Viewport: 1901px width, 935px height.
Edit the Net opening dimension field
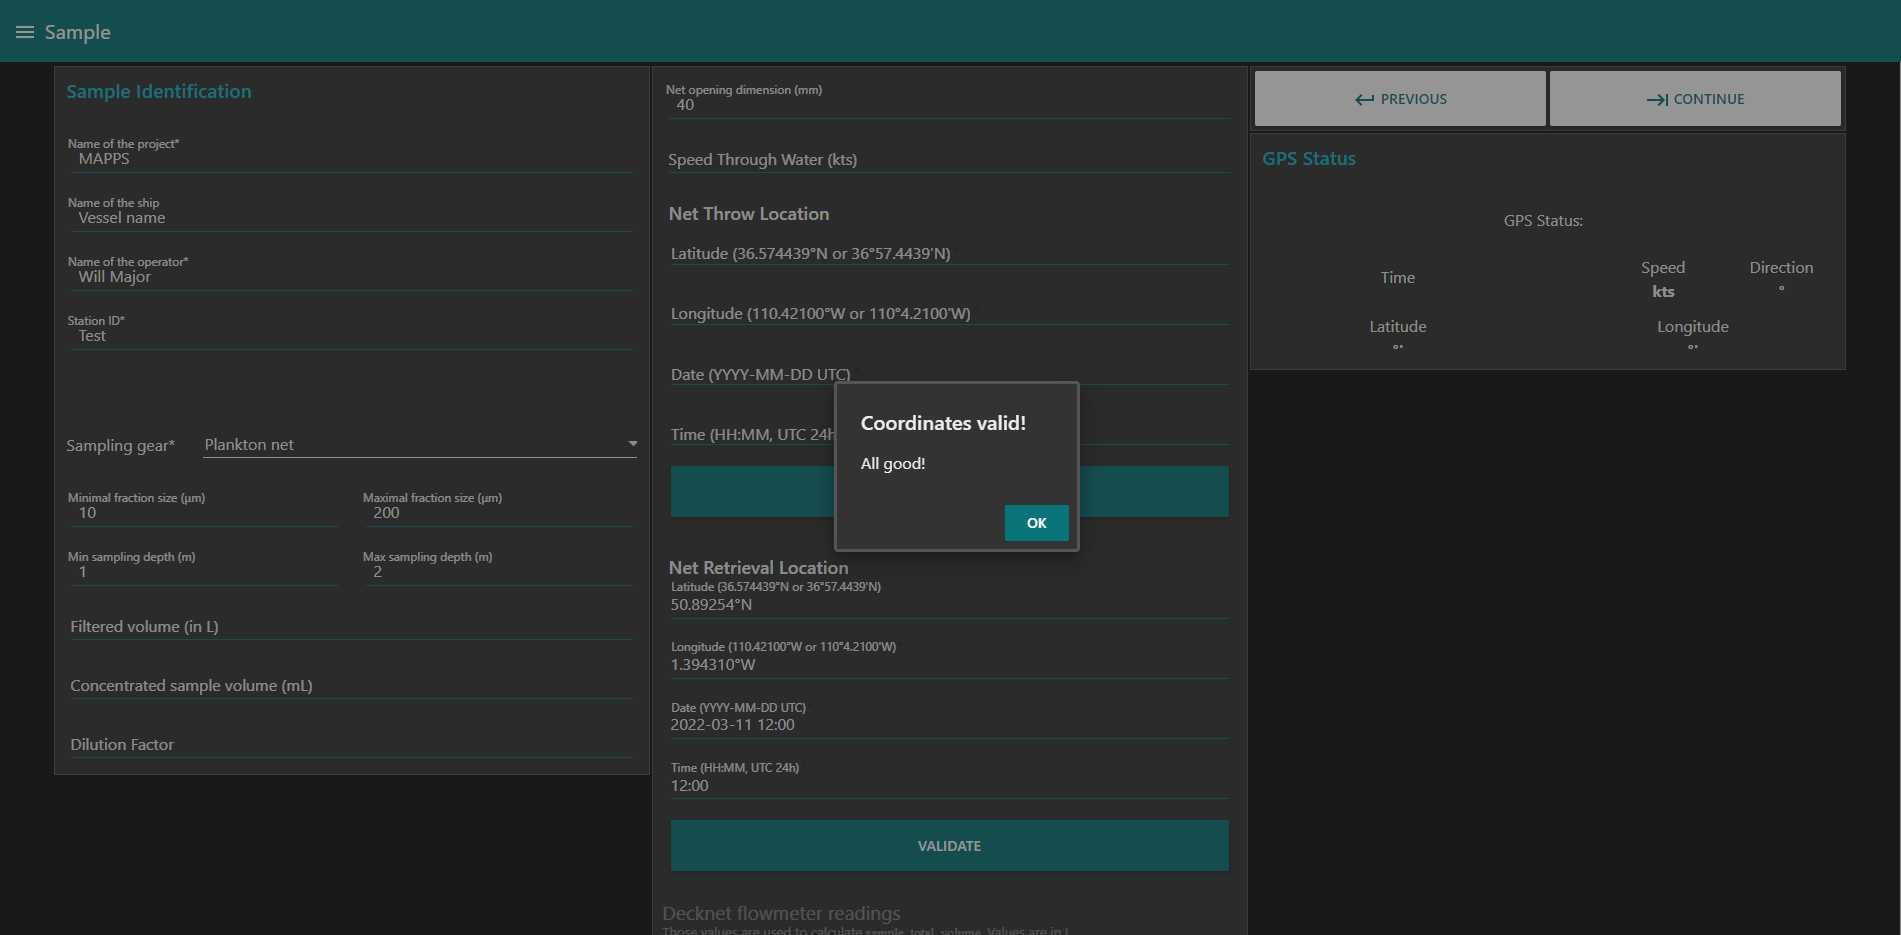click(948, 105)
